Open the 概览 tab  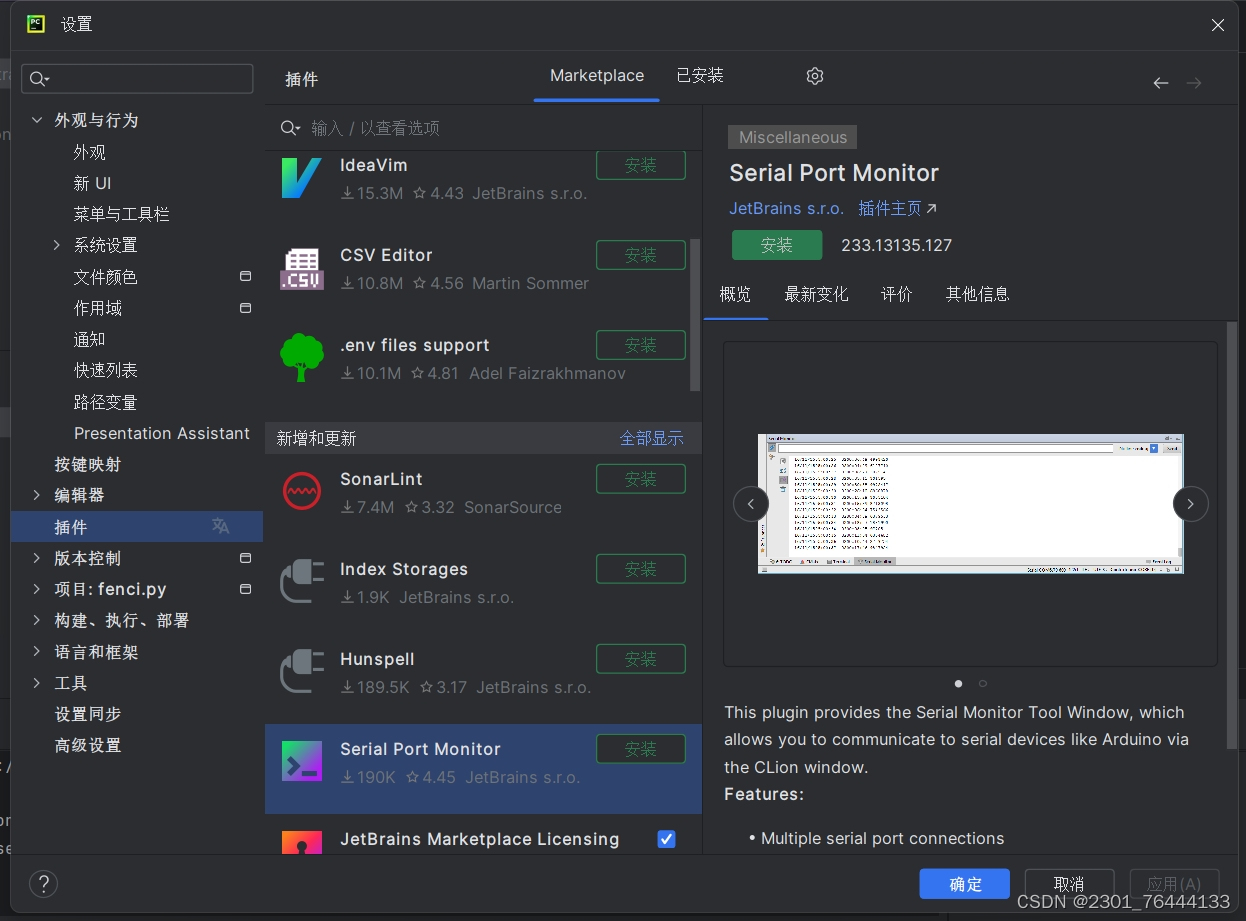tap(735, 294)
